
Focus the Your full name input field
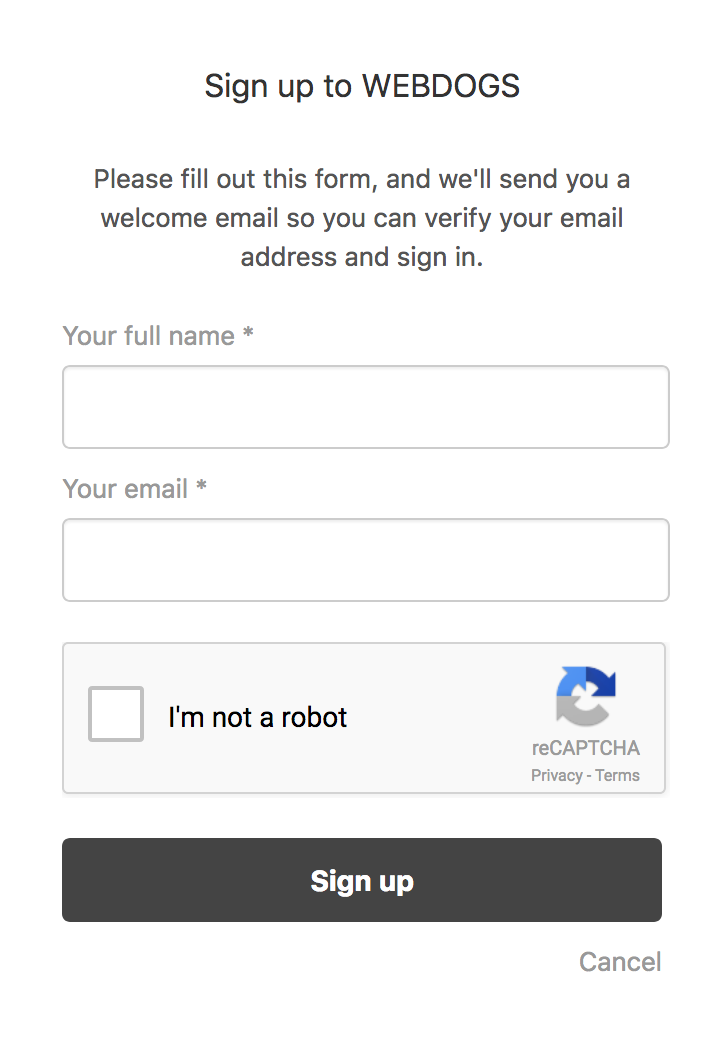click(366, 407)
